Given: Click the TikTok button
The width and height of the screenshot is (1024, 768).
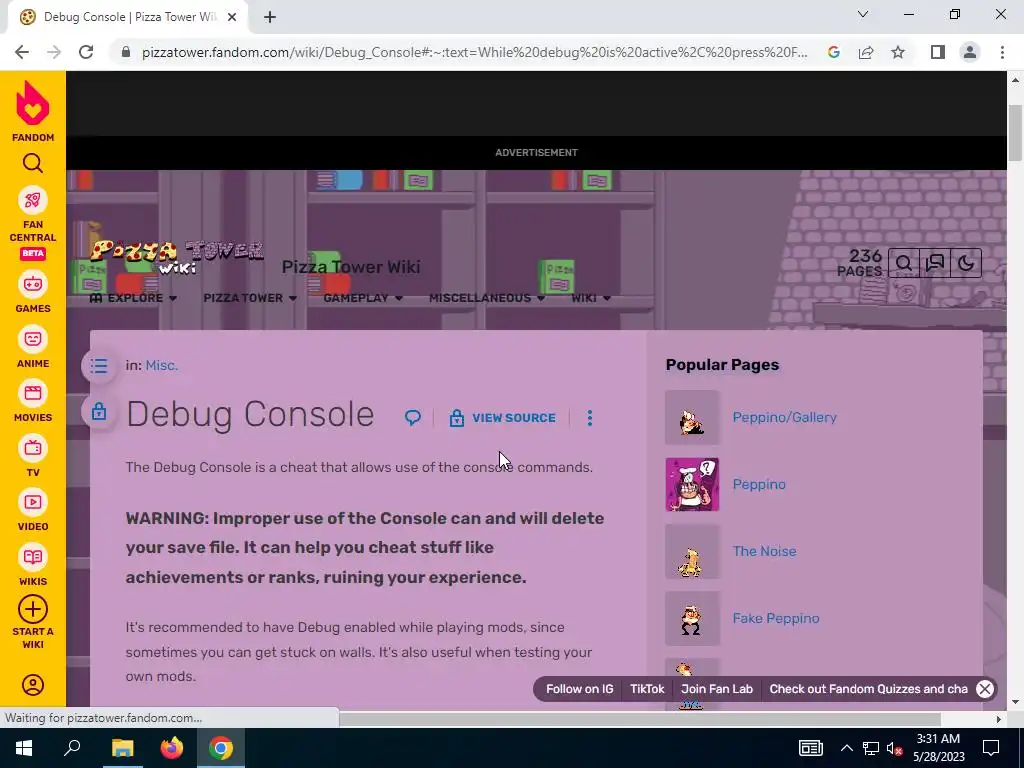Looking at the screenshot, I should (x=647, y=689).
